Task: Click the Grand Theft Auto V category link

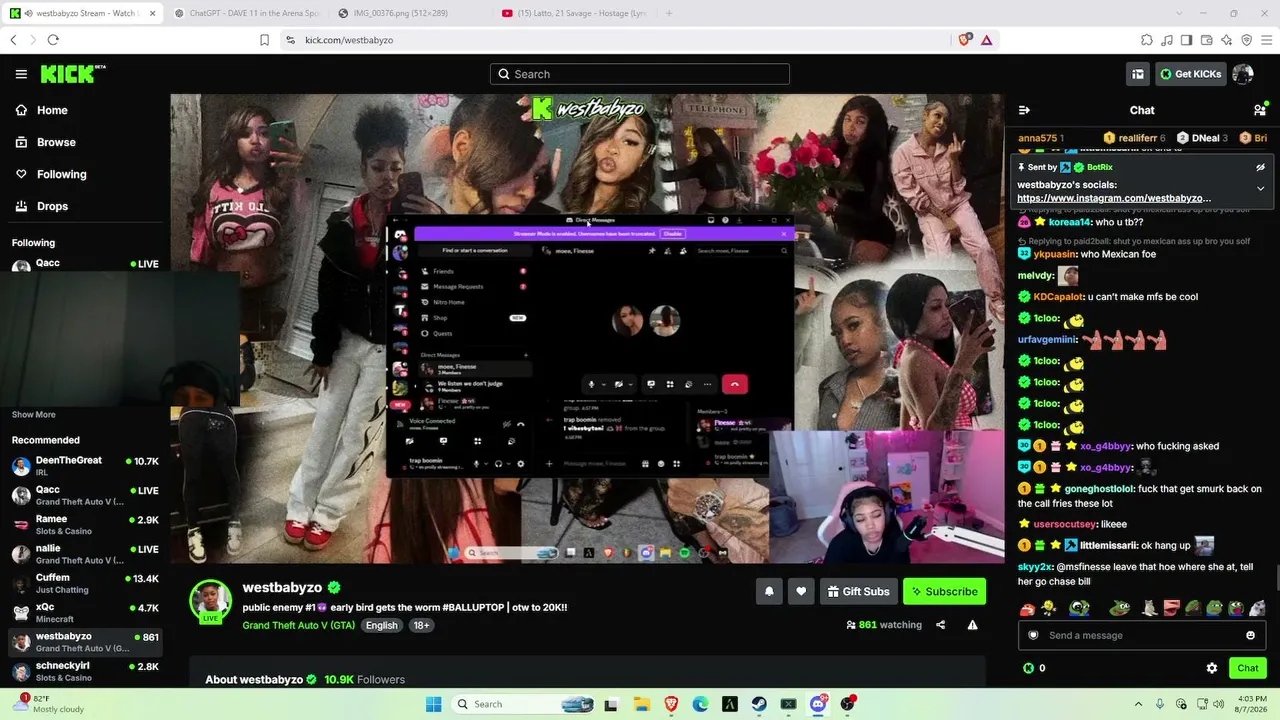Action: pyautogui.click(x=298, y=625)
